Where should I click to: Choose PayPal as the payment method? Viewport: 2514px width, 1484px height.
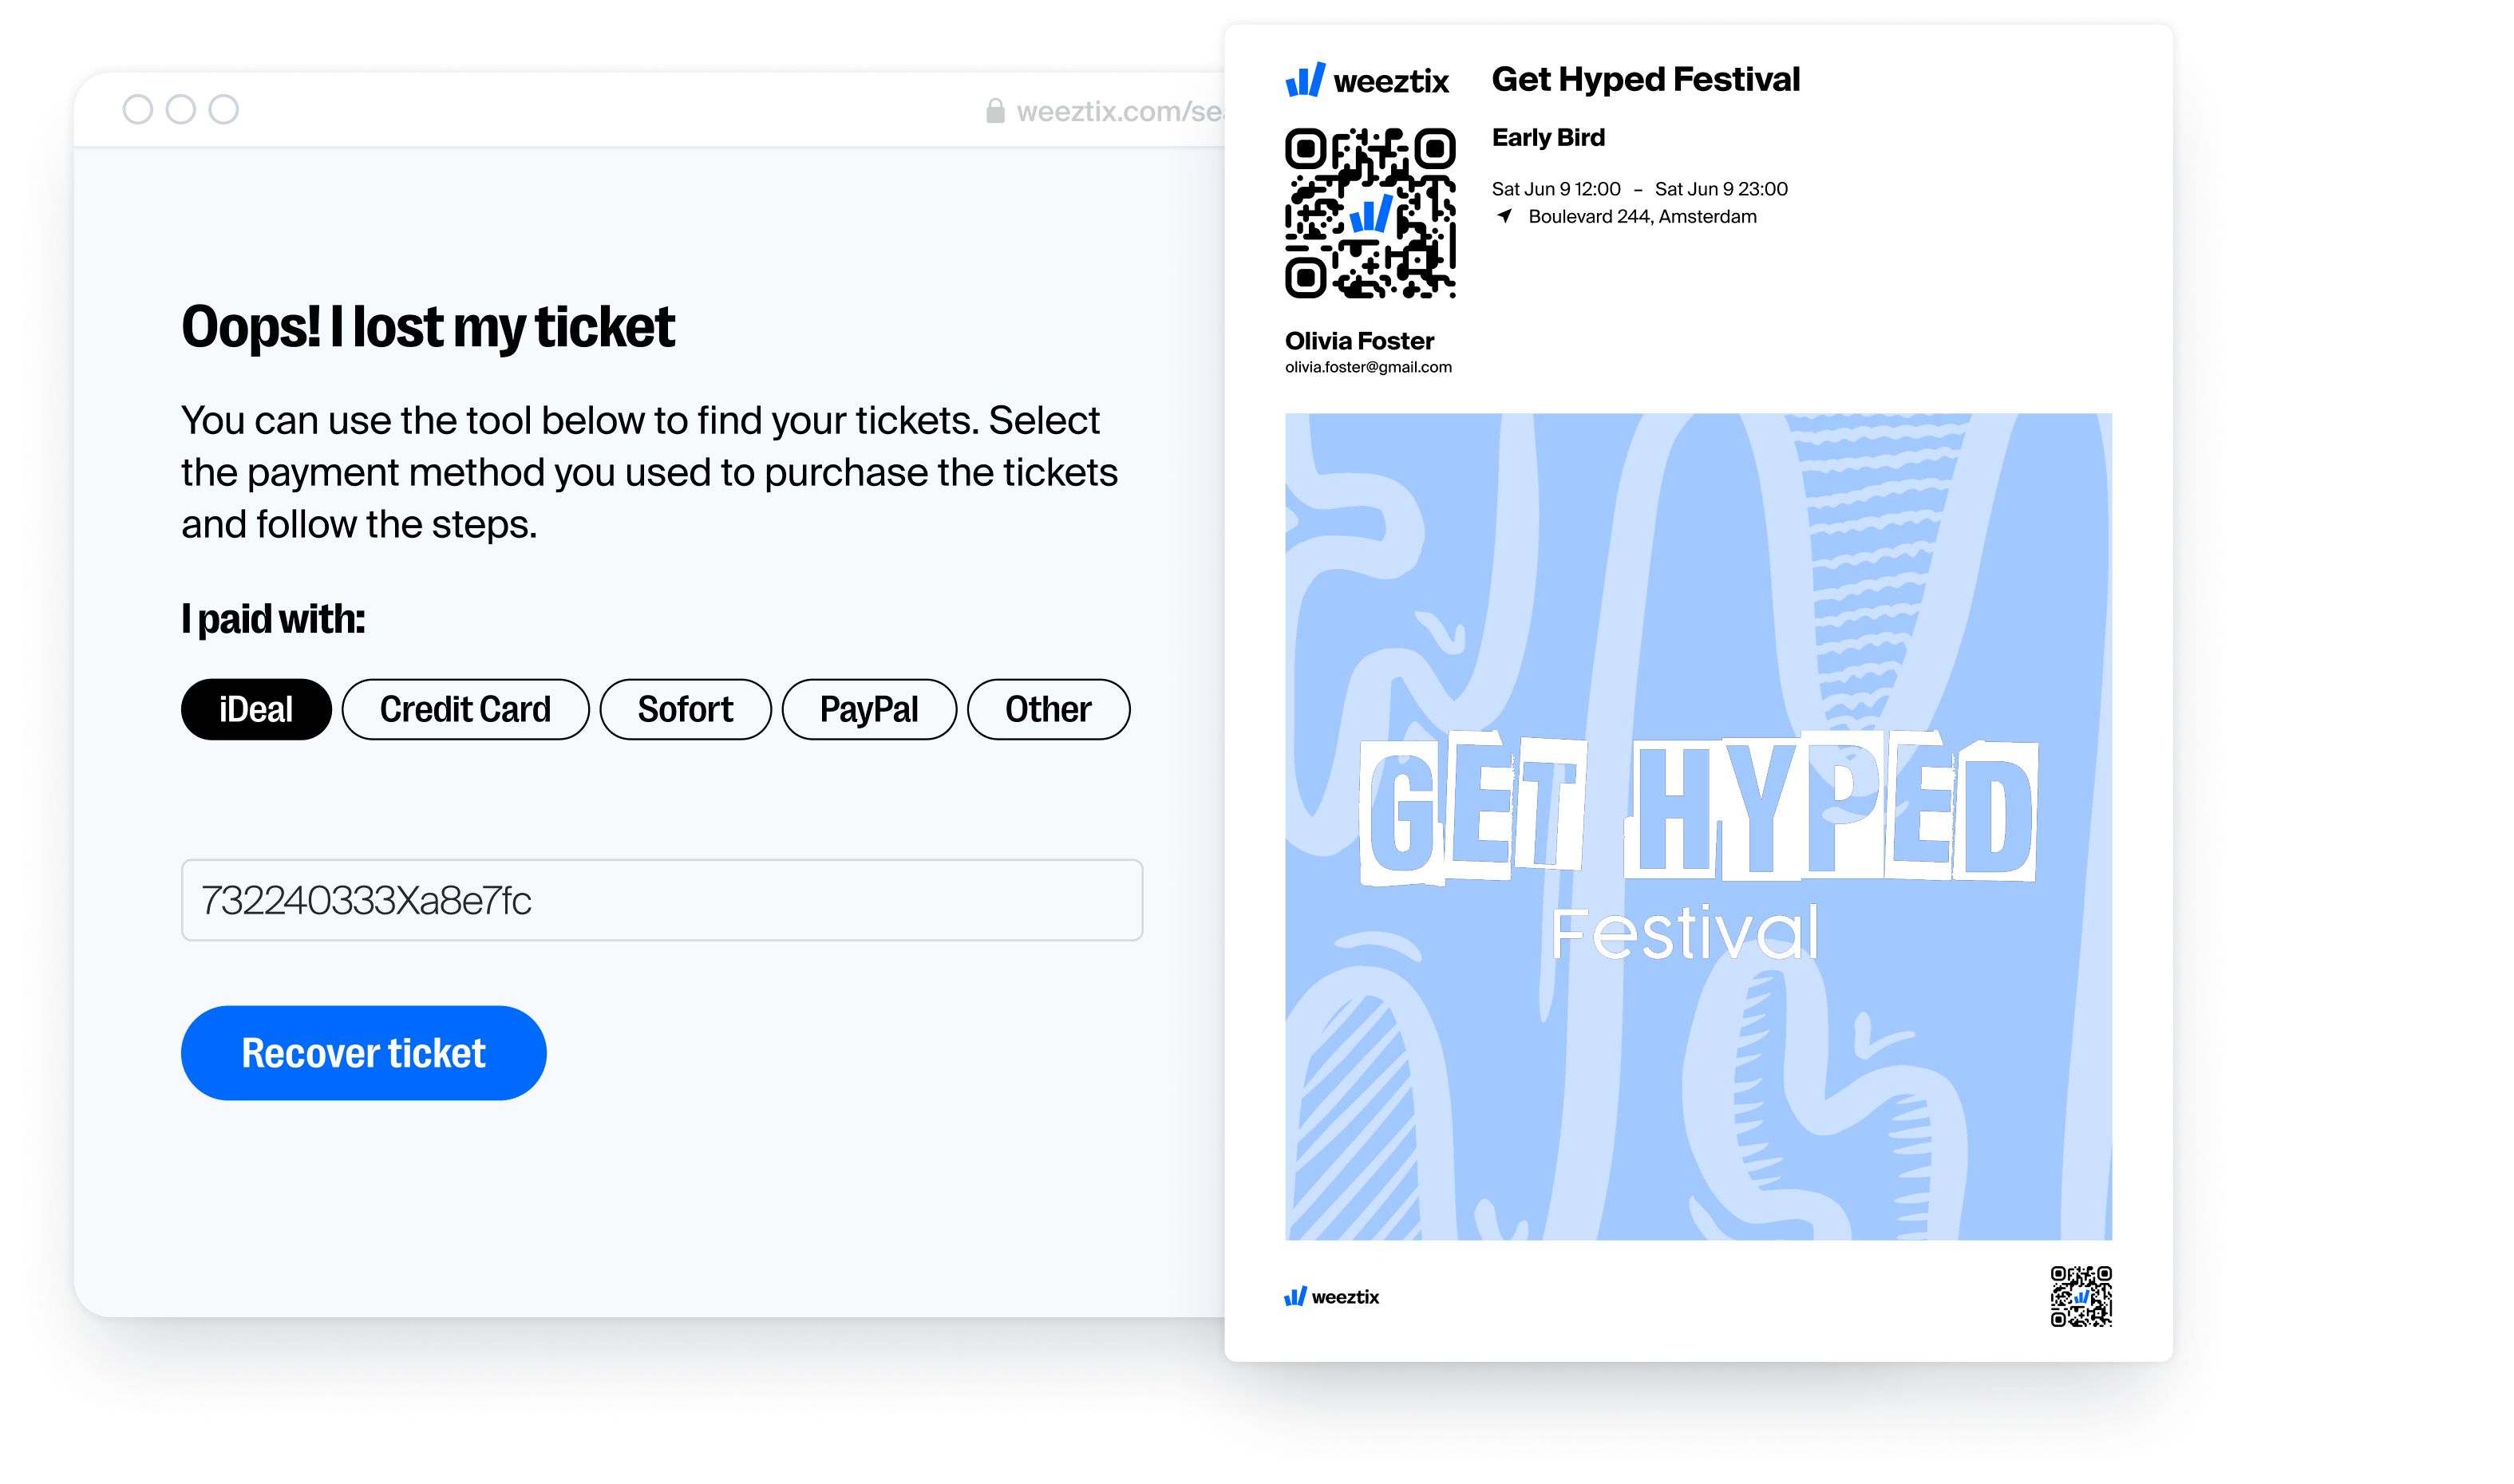(869, 709)
